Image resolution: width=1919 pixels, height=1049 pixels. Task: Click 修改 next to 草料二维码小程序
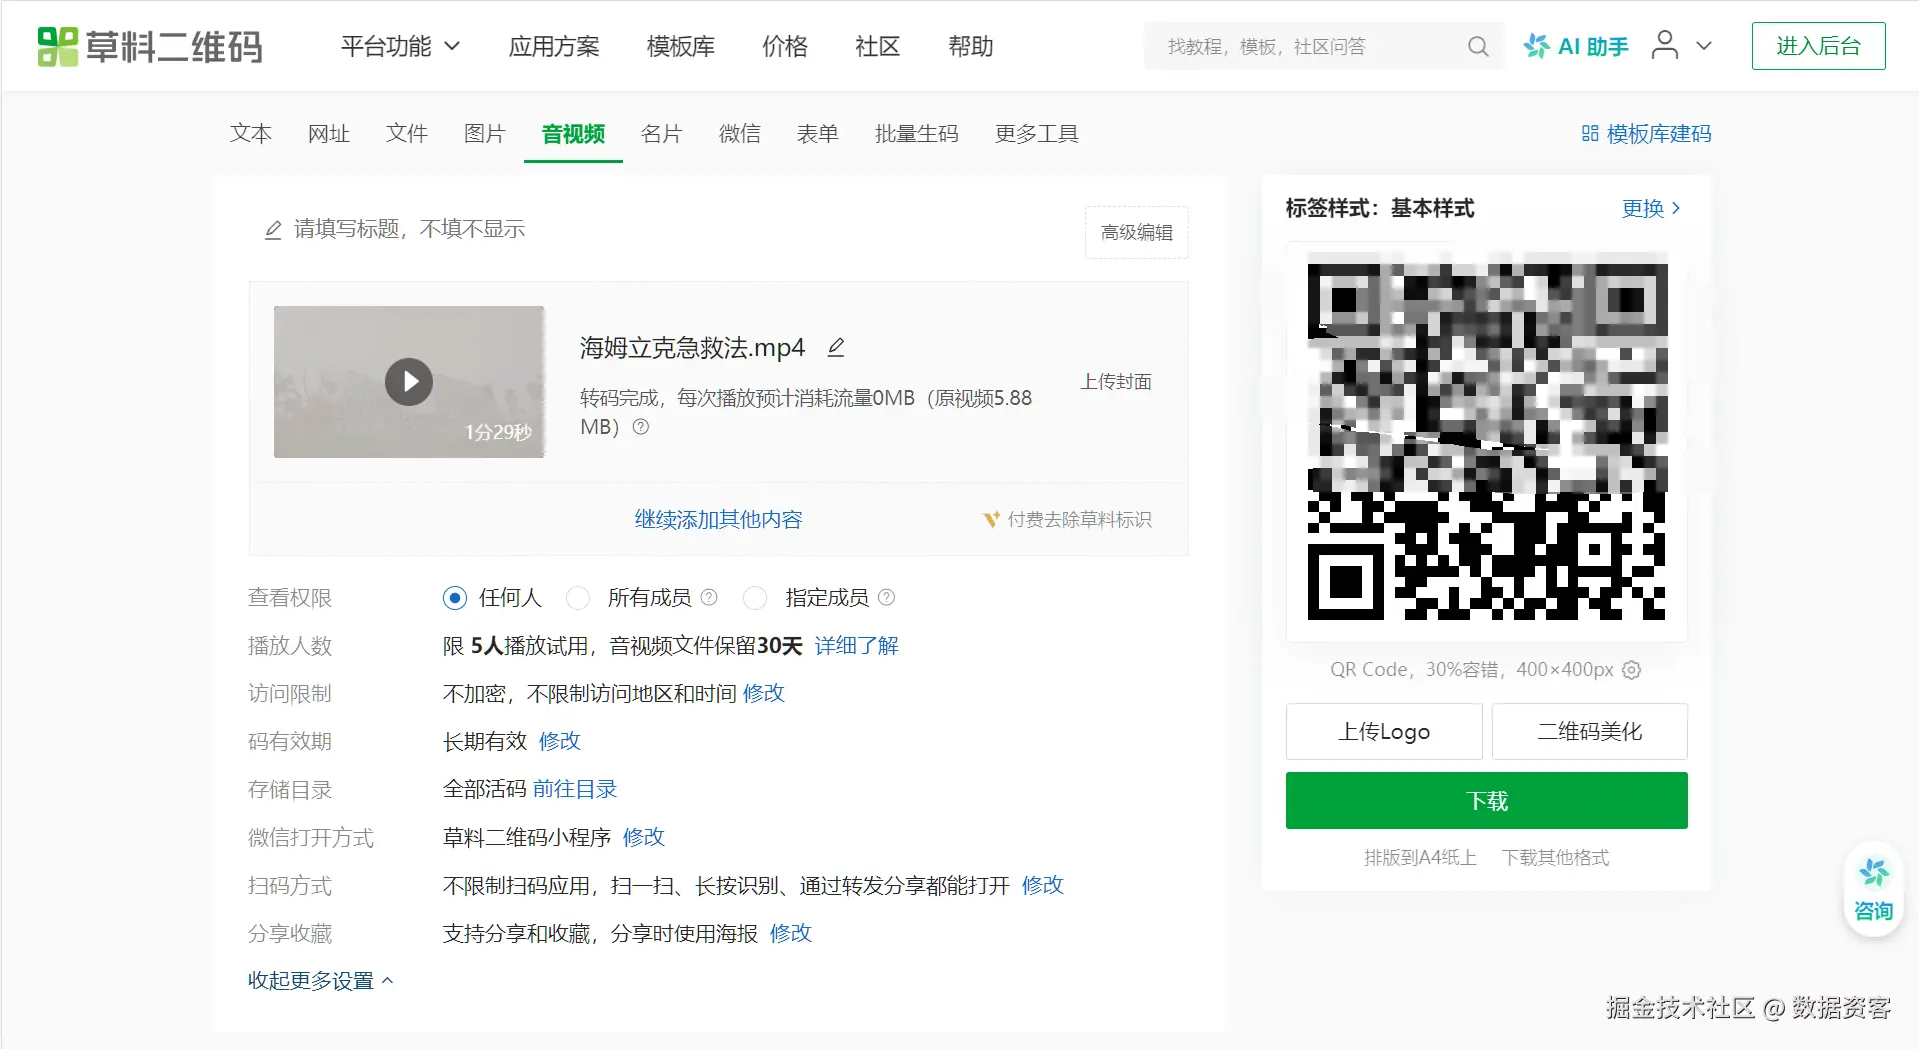point(644,837)
